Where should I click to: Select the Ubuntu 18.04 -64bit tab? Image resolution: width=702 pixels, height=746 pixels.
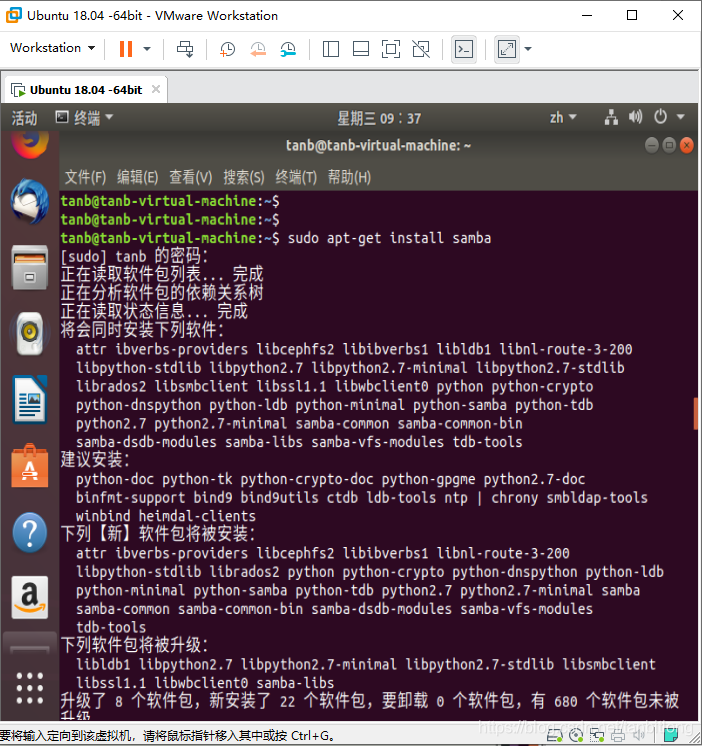86,90
